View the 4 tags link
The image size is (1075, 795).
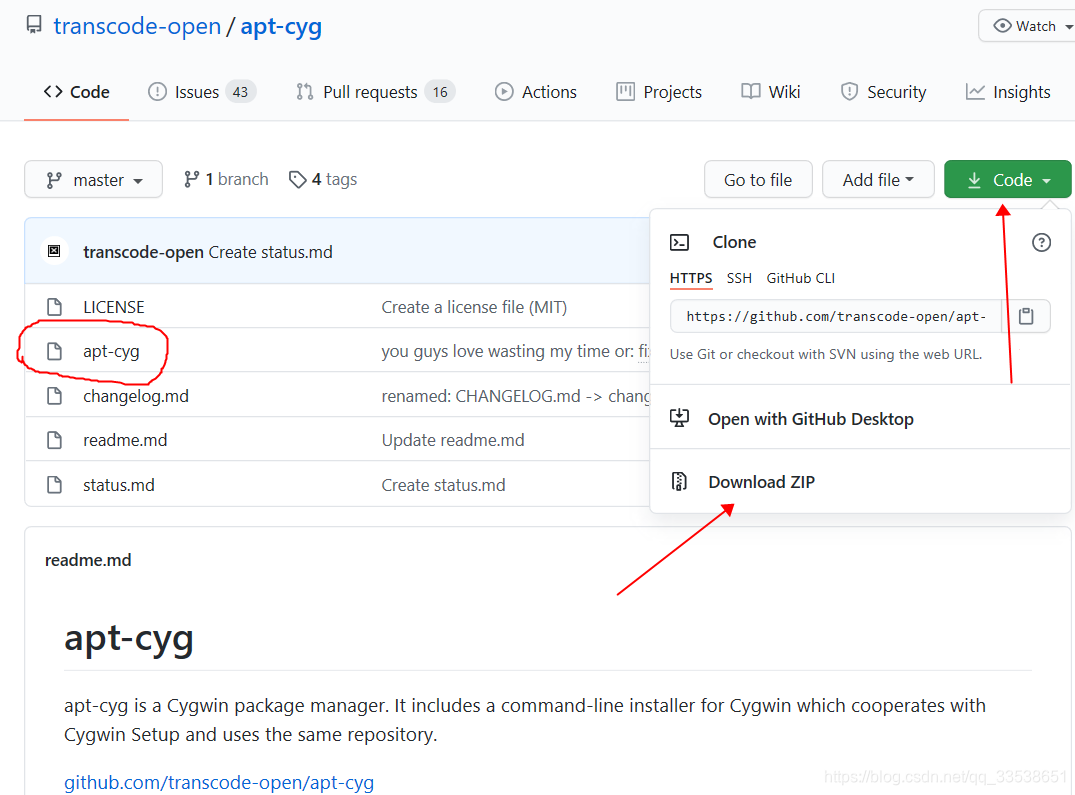tap(323, 180)
